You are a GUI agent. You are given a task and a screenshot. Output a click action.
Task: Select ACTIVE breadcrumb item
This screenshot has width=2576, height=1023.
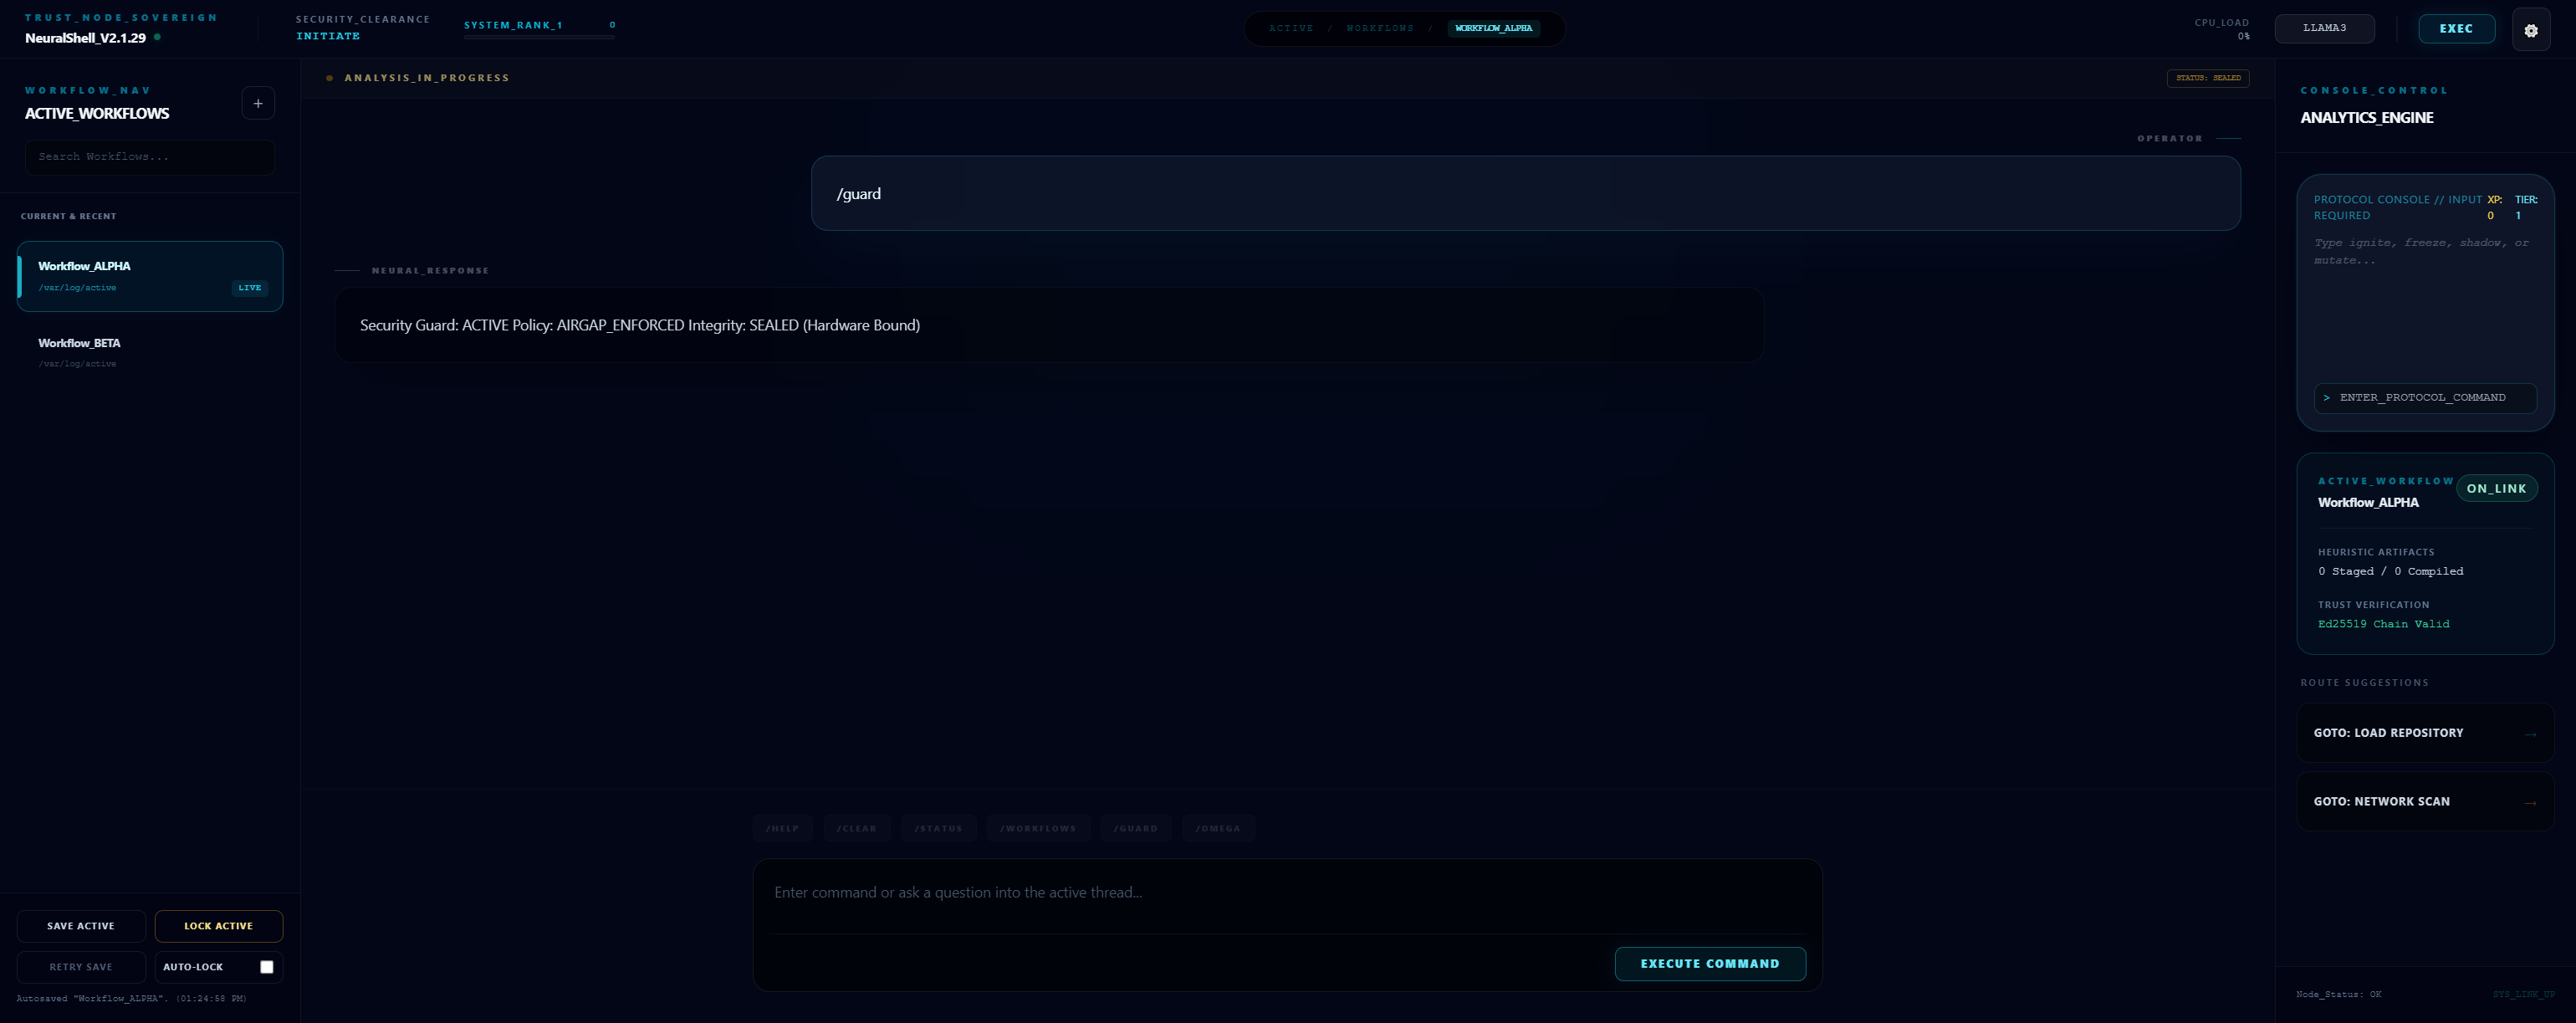point(1291,28)
